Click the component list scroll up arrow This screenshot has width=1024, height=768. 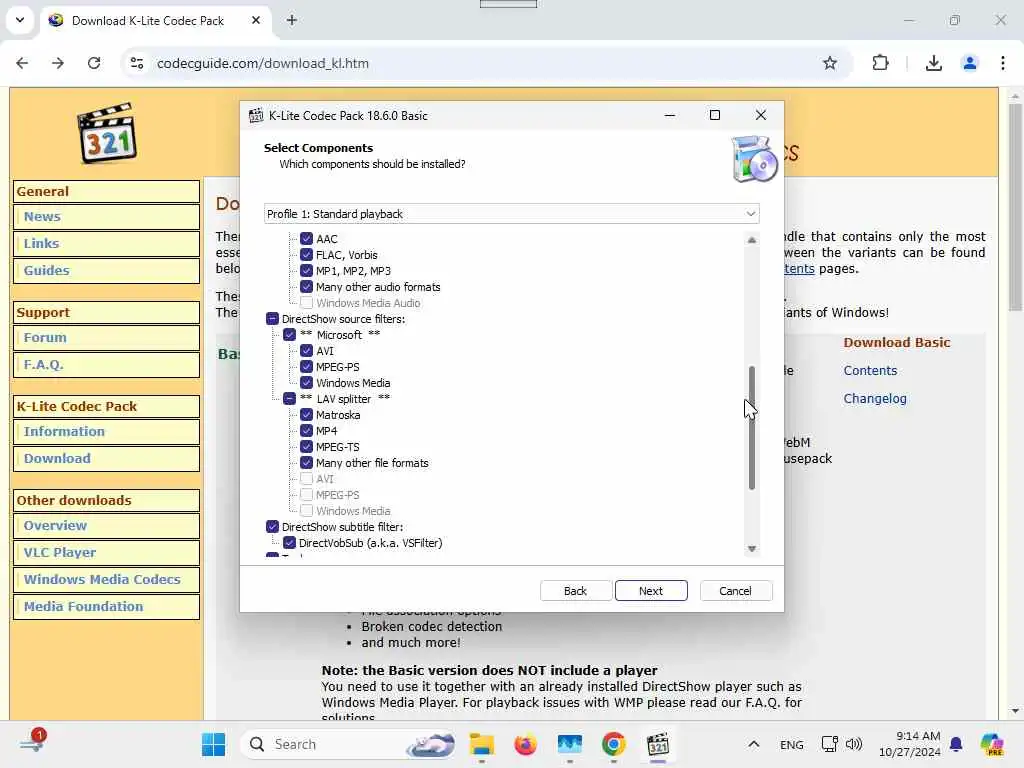click(x=752, y=240)
